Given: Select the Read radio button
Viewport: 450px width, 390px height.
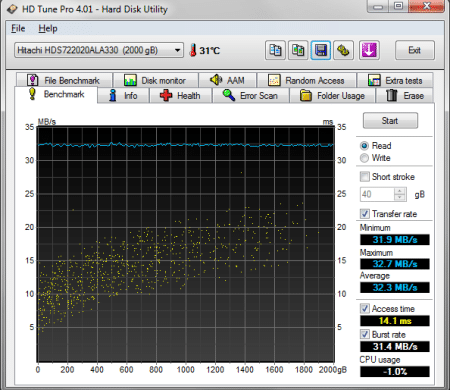Looking at the screenshot, I should 364,146.
